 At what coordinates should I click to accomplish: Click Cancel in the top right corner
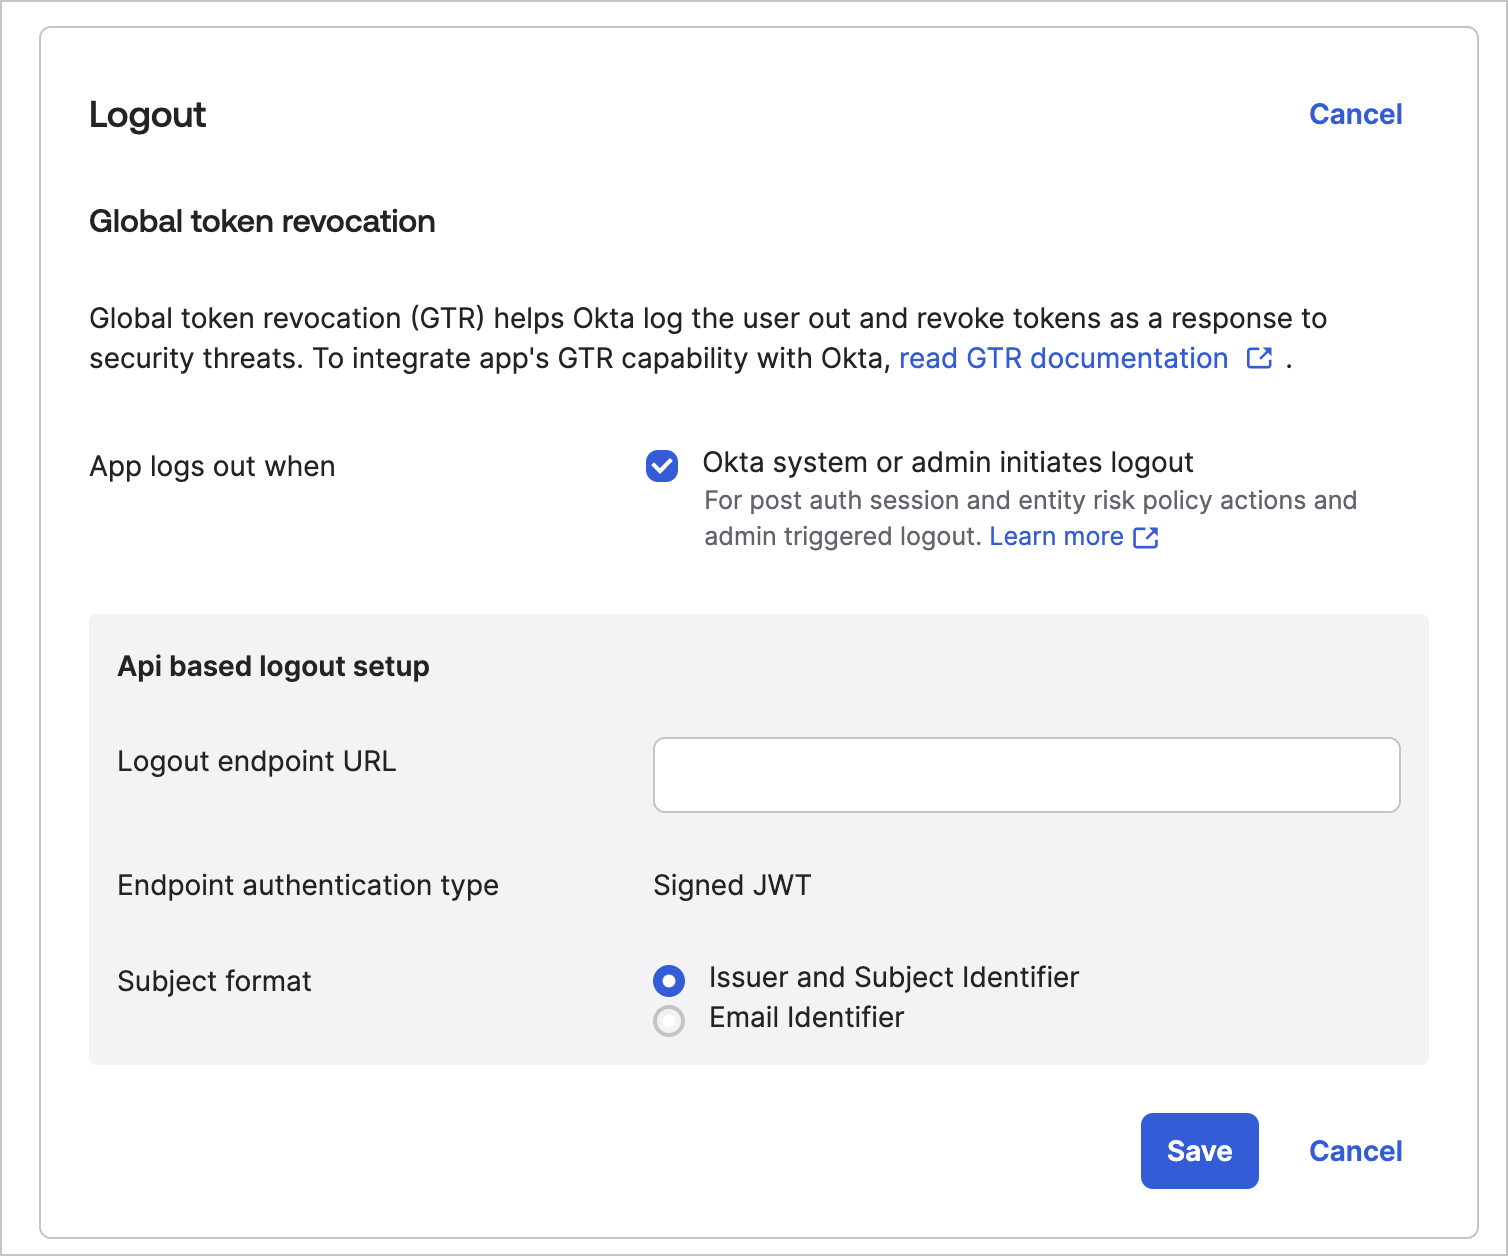coord(1355,114)
